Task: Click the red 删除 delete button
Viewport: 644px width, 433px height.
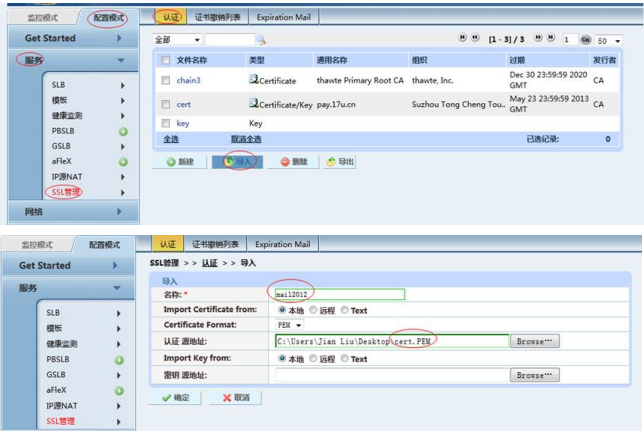Action: click(293, 161)
